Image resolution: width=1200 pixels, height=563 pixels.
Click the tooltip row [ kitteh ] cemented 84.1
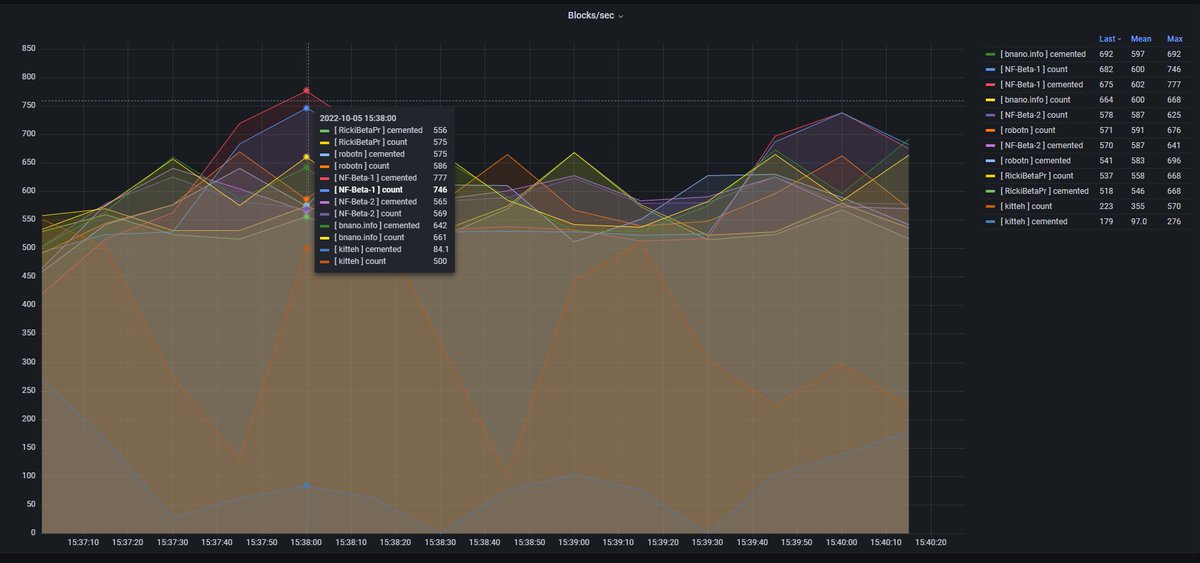[384, 249]
